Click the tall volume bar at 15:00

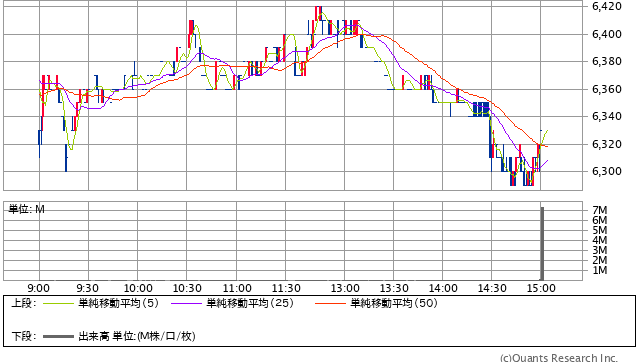point(542,244)
